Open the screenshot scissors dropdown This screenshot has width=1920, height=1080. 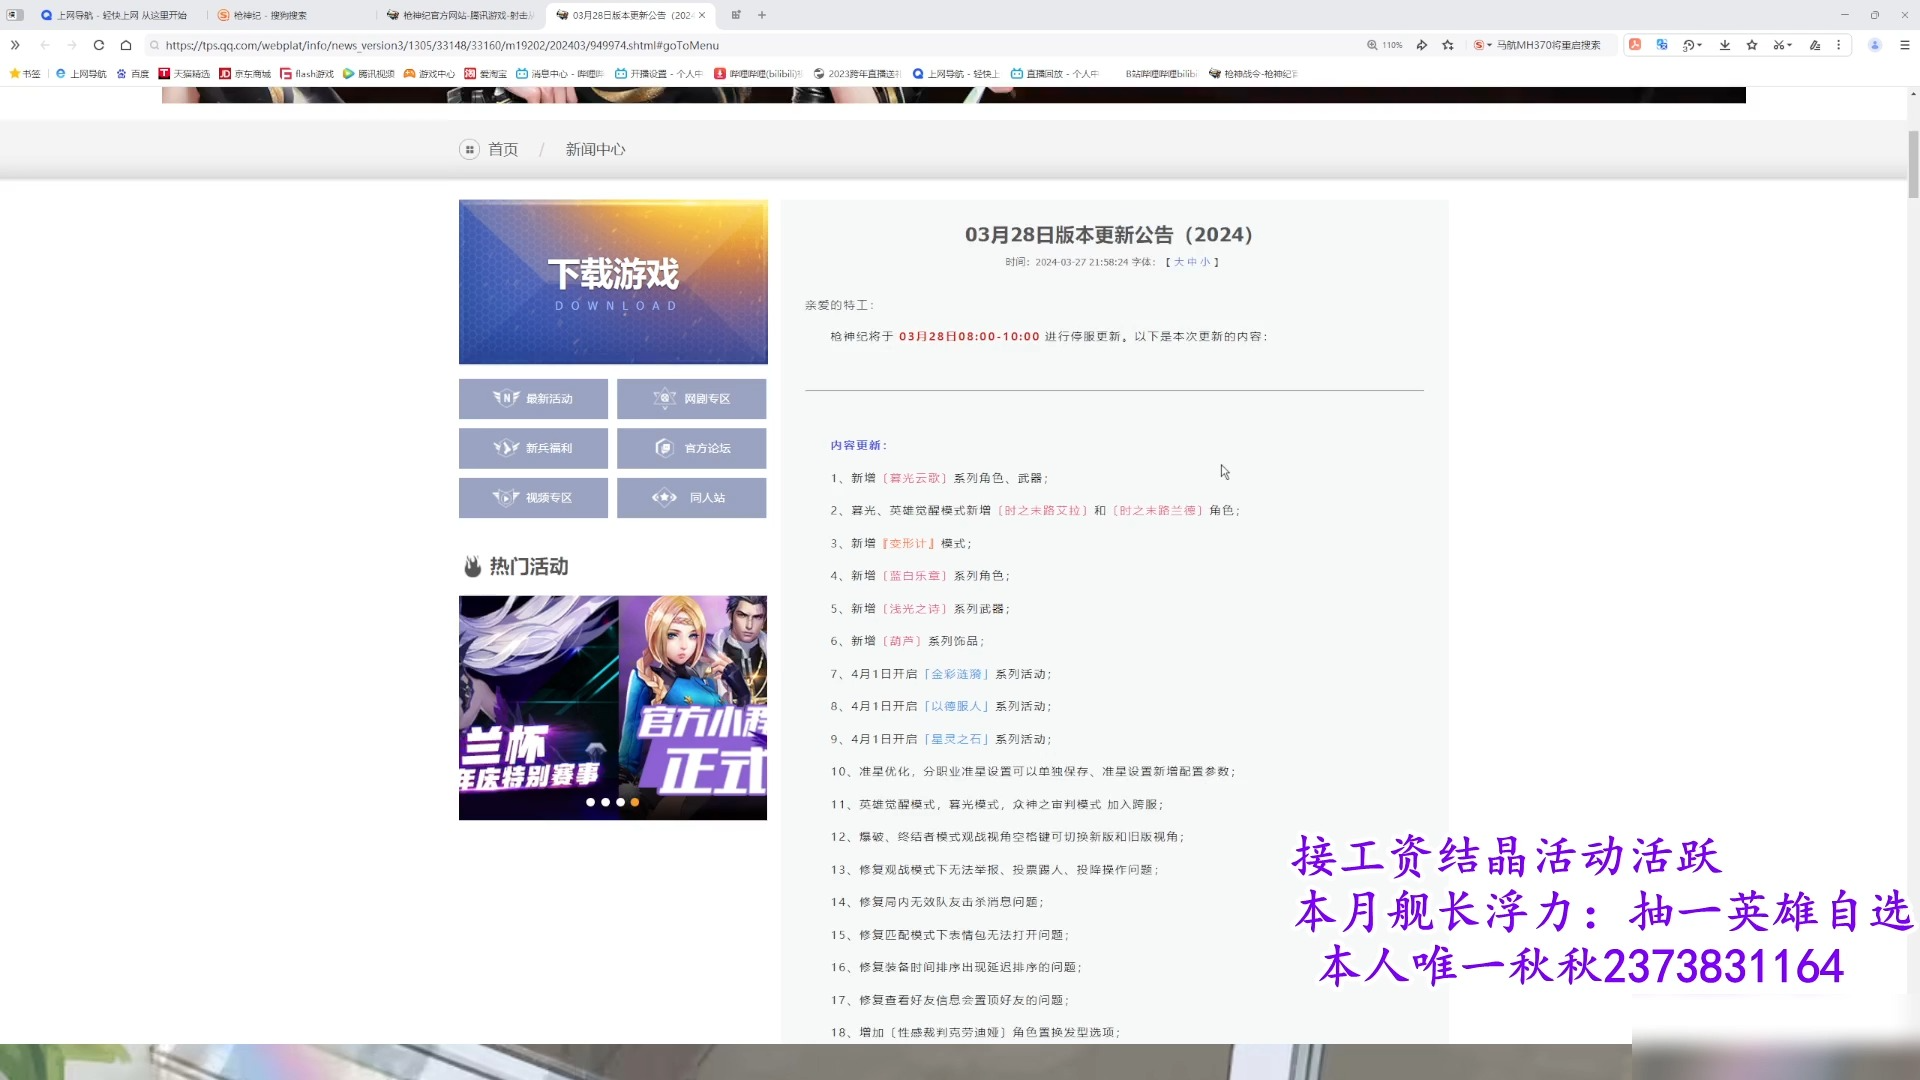[1782, 45]
